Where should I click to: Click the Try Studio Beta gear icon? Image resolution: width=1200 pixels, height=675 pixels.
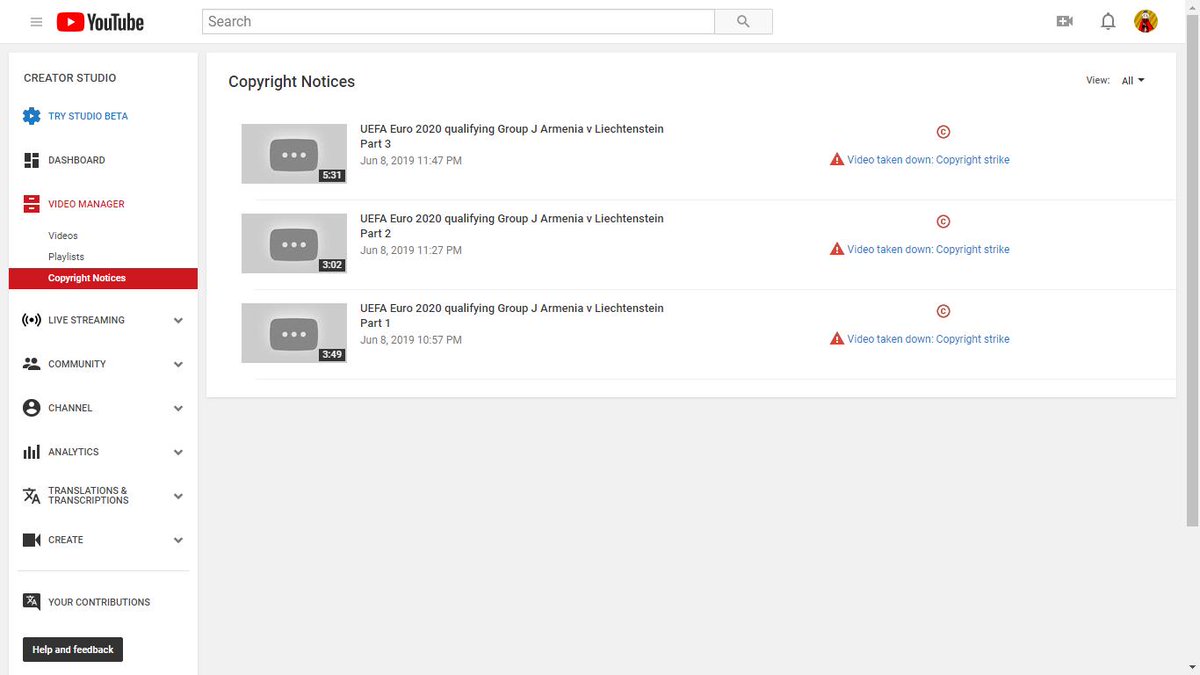[31, 116]
